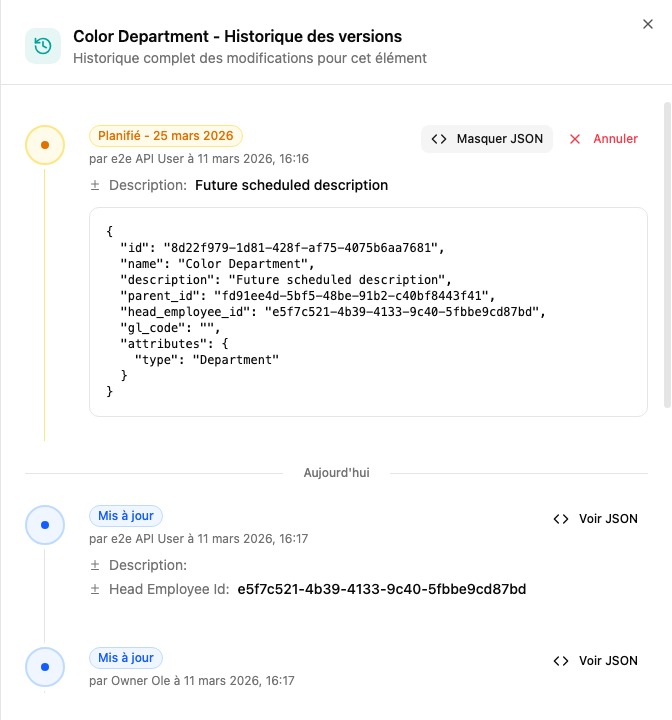Click the 'Planifié - 25 mars 2026' badge

[x=166, y=136]
